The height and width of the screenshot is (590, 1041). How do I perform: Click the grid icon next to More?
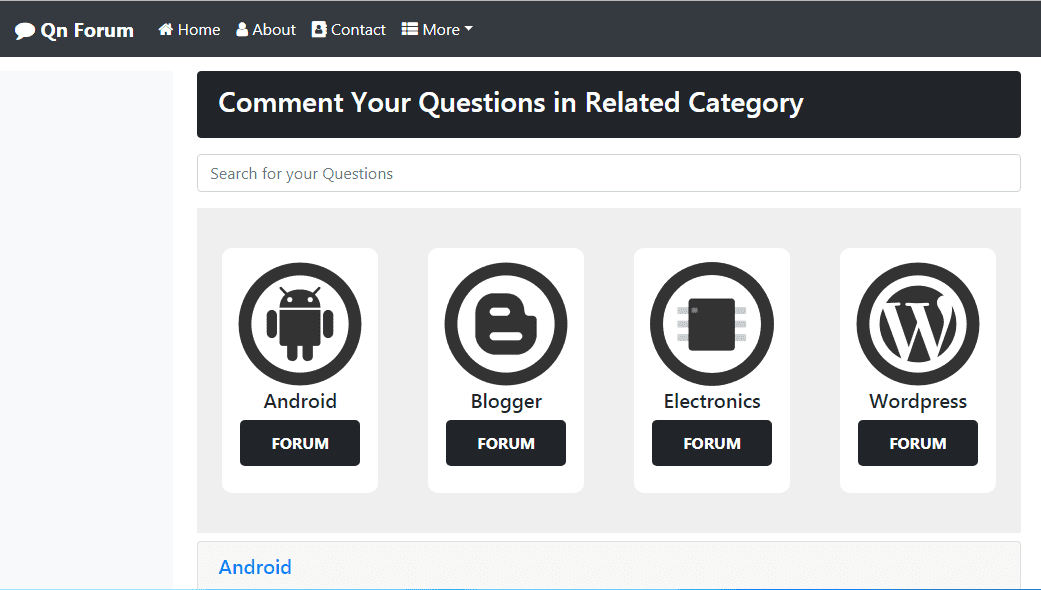pyautogui.click(x=411, y=29)
